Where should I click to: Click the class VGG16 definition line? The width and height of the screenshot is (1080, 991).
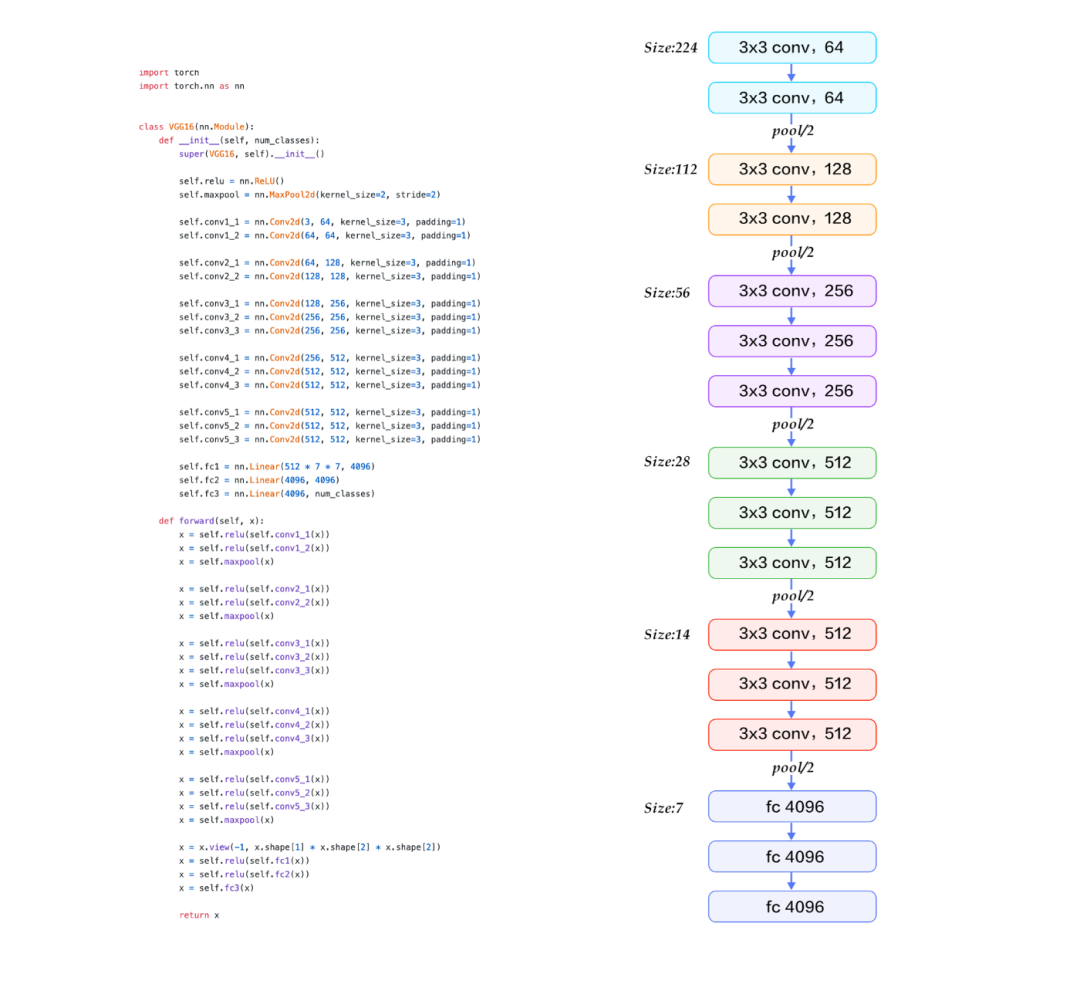196,127
